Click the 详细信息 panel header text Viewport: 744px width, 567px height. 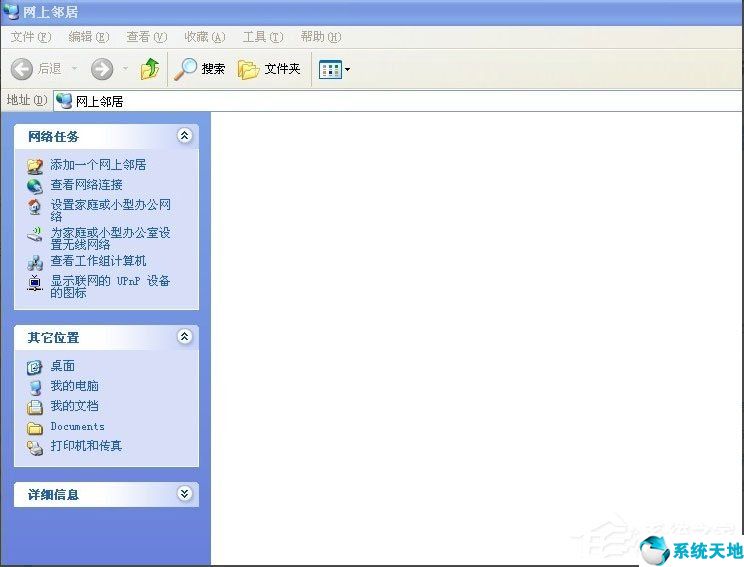tap(53, 495)
